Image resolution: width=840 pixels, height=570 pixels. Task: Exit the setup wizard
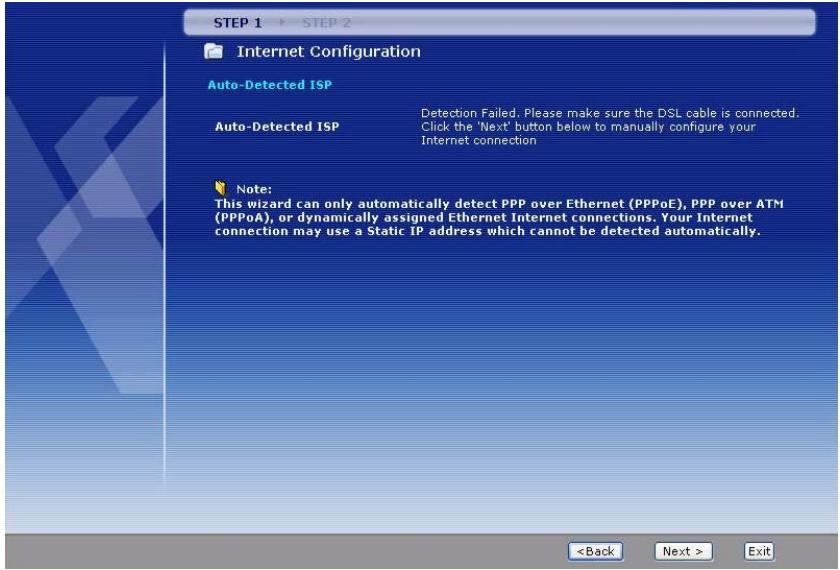coord(760,549)
